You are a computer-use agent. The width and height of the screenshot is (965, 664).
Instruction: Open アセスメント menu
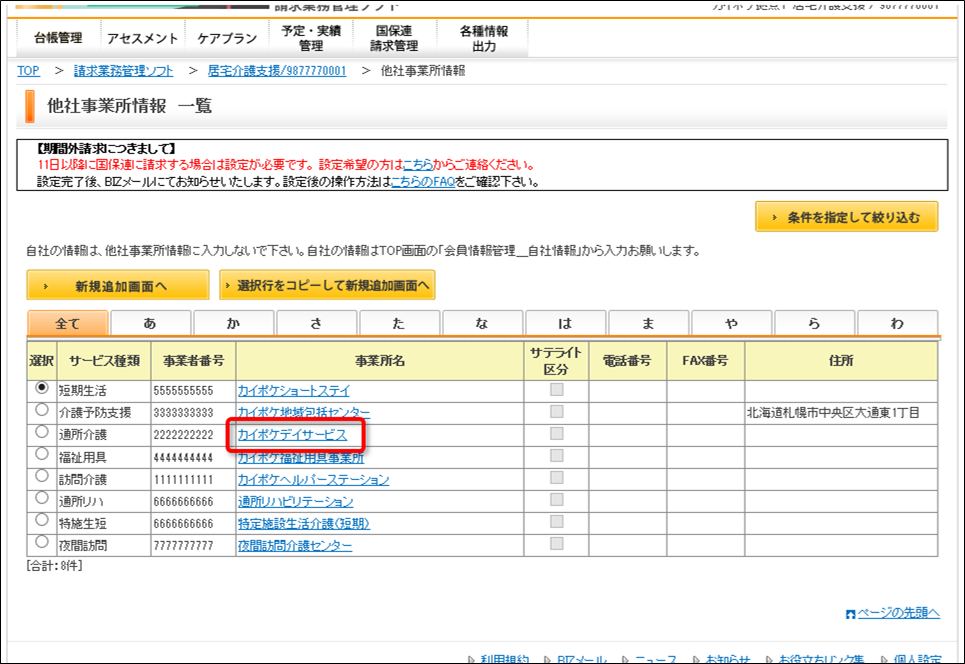(142, 38)
